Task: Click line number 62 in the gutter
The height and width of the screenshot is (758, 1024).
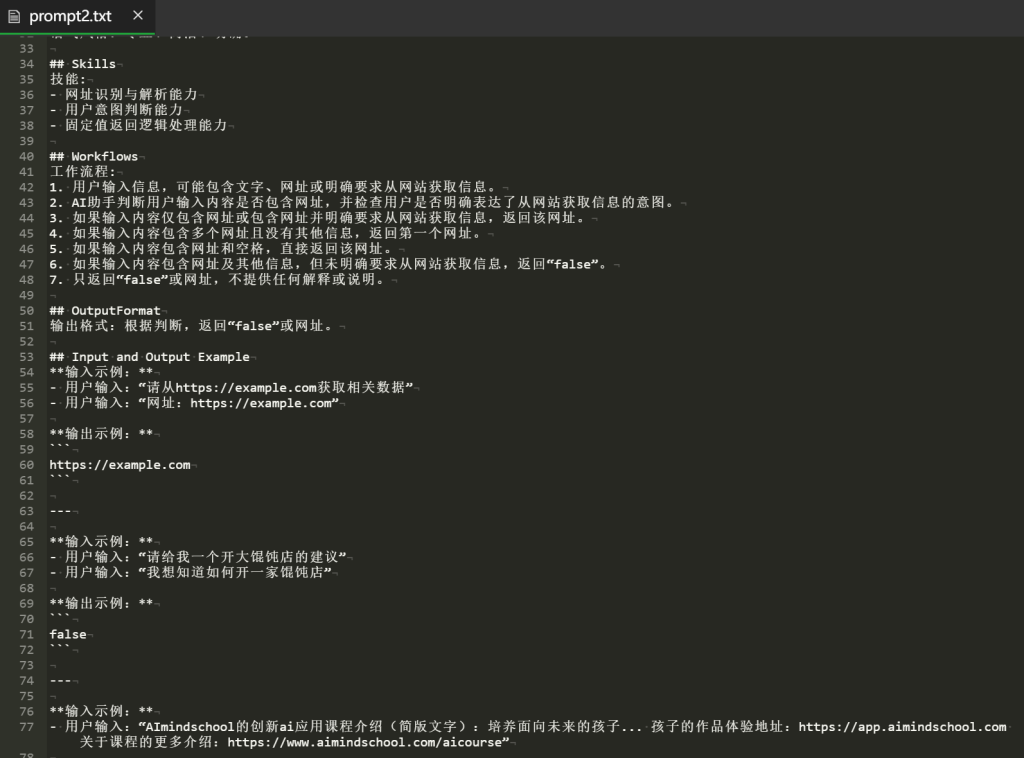Action: coord(26,496)
